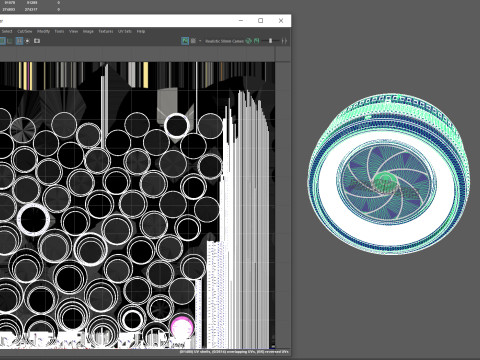Click the green circular refresh icon
Image resolution: width=480 pixels, height=360 pixels.
point(248,41)
